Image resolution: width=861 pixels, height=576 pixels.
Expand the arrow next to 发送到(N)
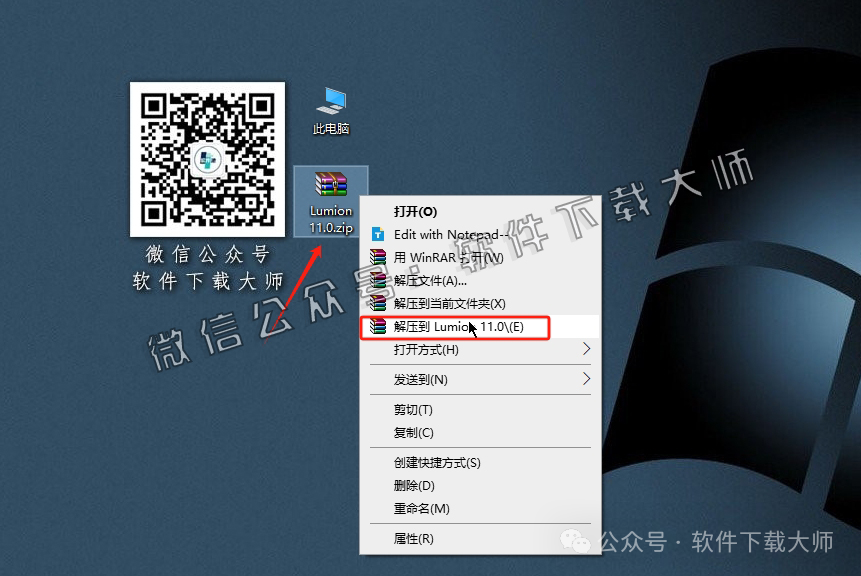point(586,378)
